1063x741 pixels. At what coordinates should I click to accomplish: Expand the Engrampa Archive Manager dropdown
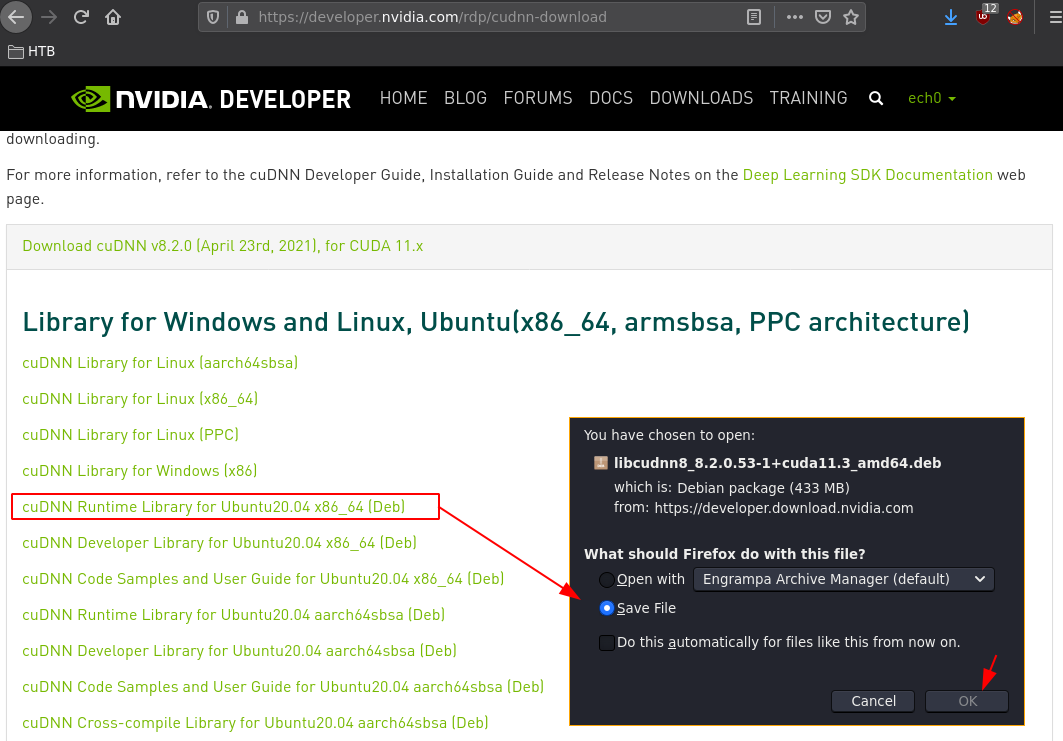point(844,580)
